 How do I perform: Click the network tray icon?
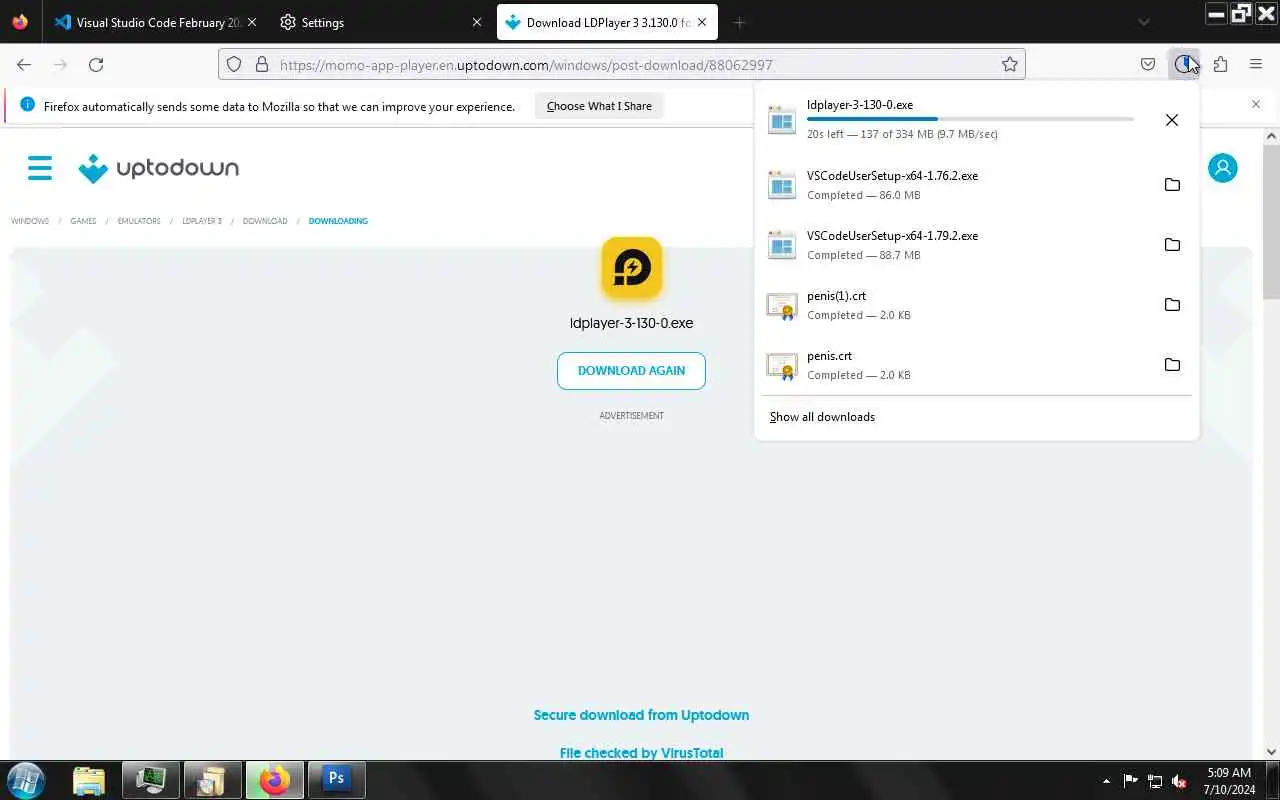(1155, 780)
